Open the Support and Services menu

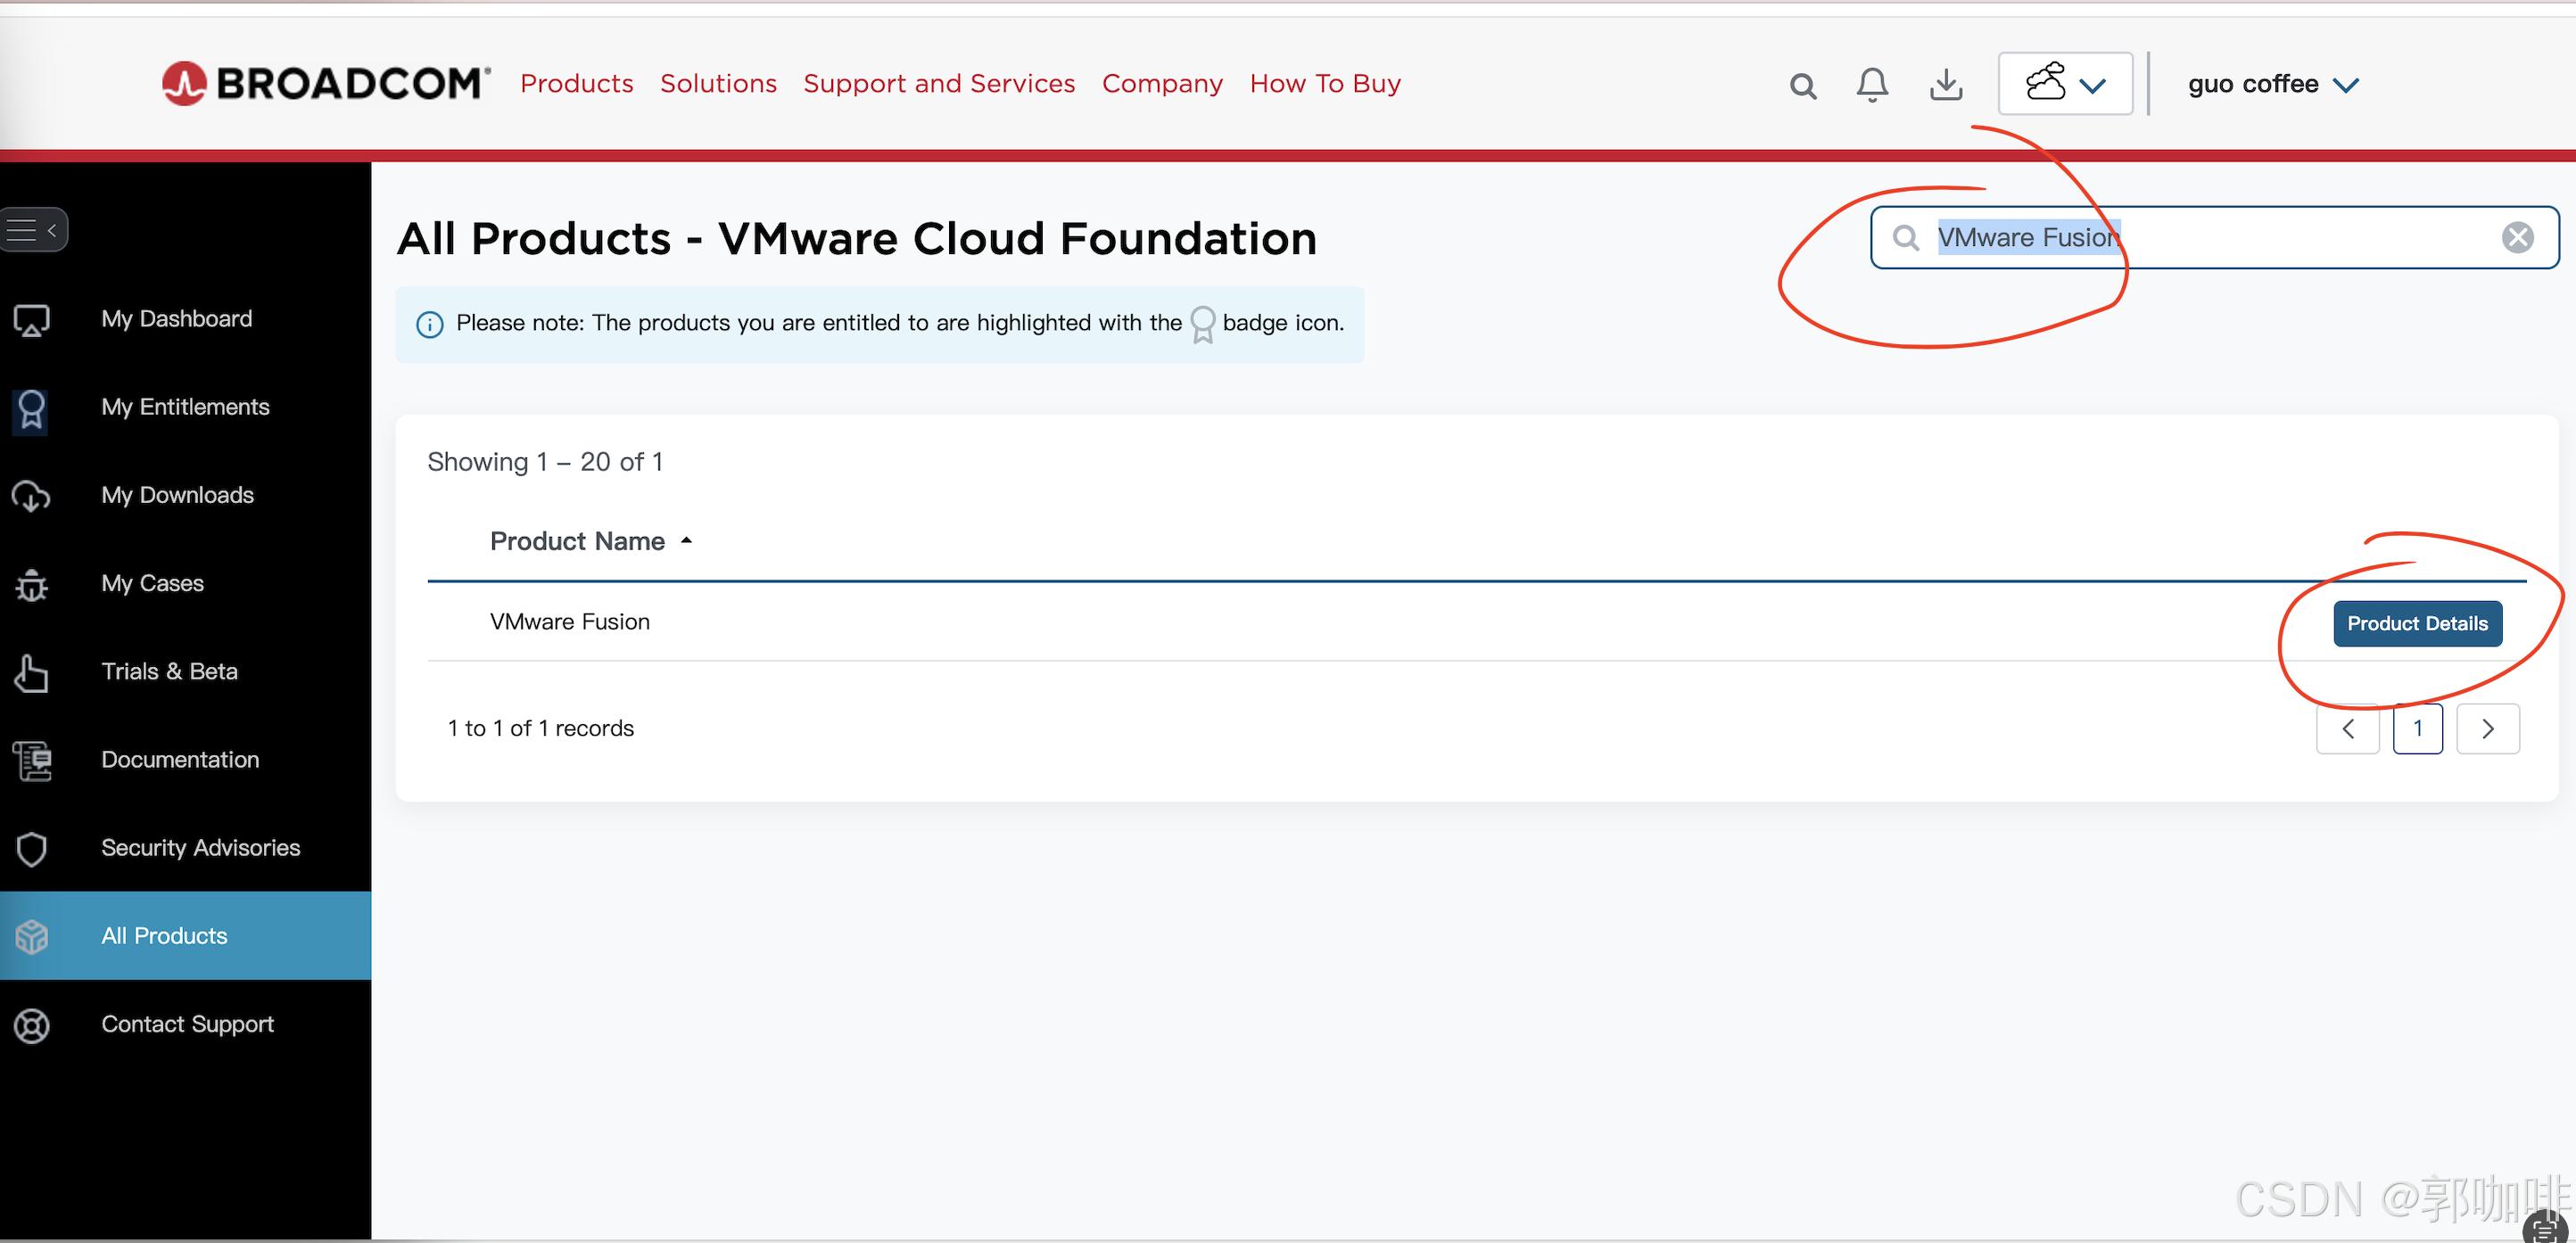coord(938,84)
